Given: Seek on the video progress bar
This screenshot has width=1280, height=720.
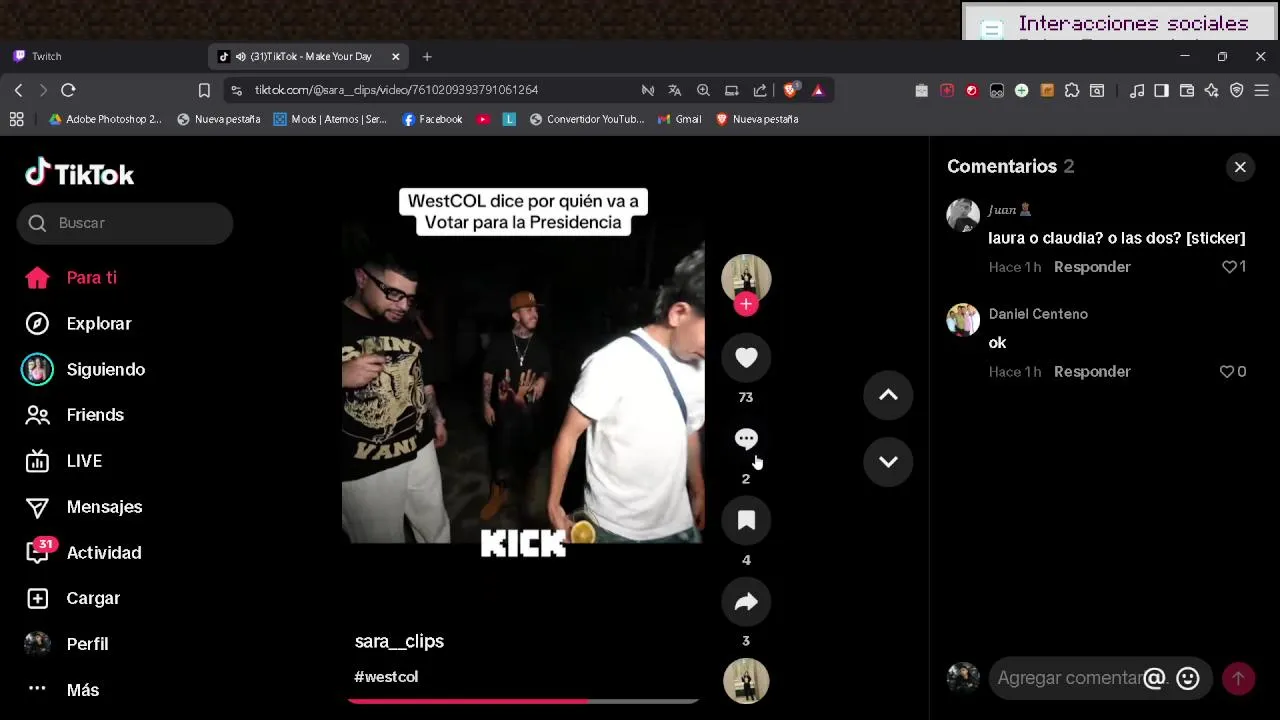Looking at the screenshot, I should click(523, 701).
